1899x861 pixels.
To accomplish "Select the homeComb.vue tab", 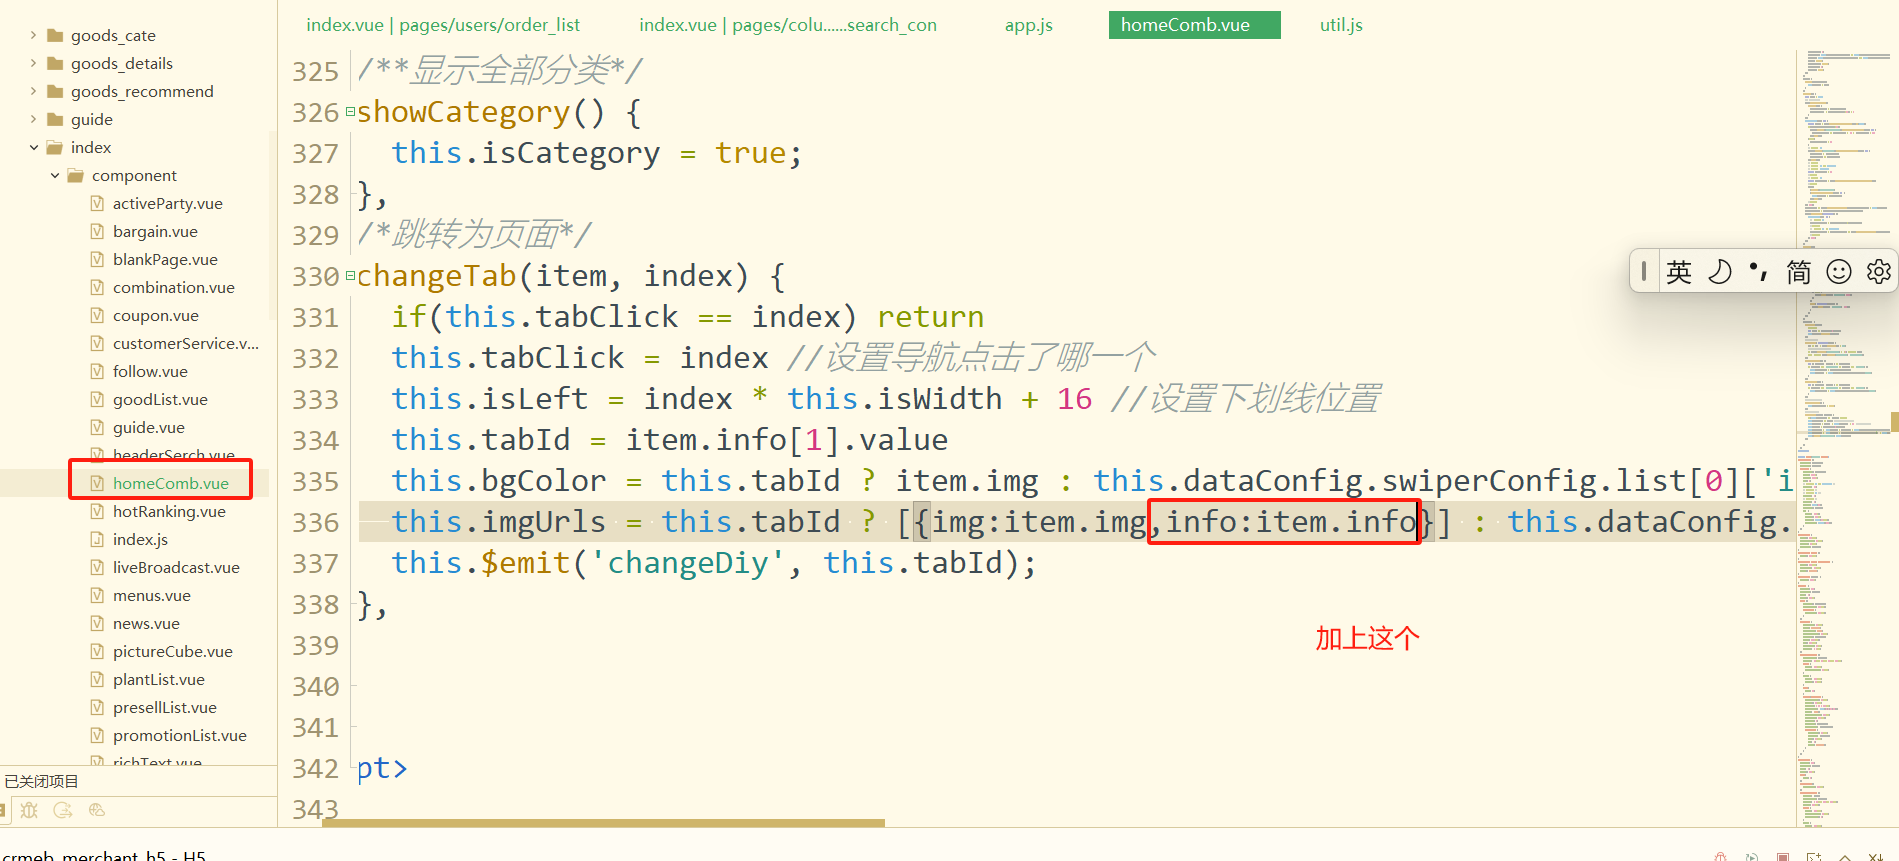I will click(1195, 25).
